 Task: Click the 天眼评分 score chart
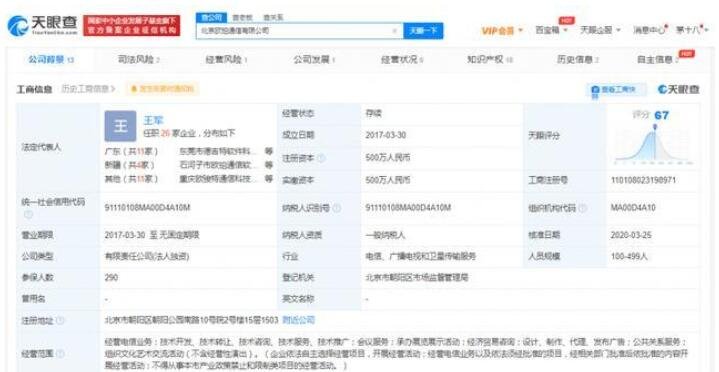click(x=654, y=145)
